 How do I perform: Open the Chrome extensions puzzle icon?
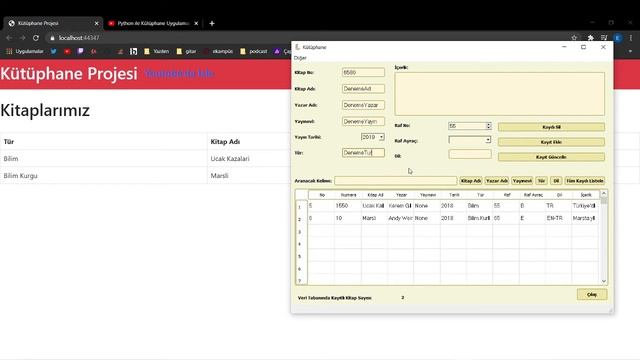point(590,38)
